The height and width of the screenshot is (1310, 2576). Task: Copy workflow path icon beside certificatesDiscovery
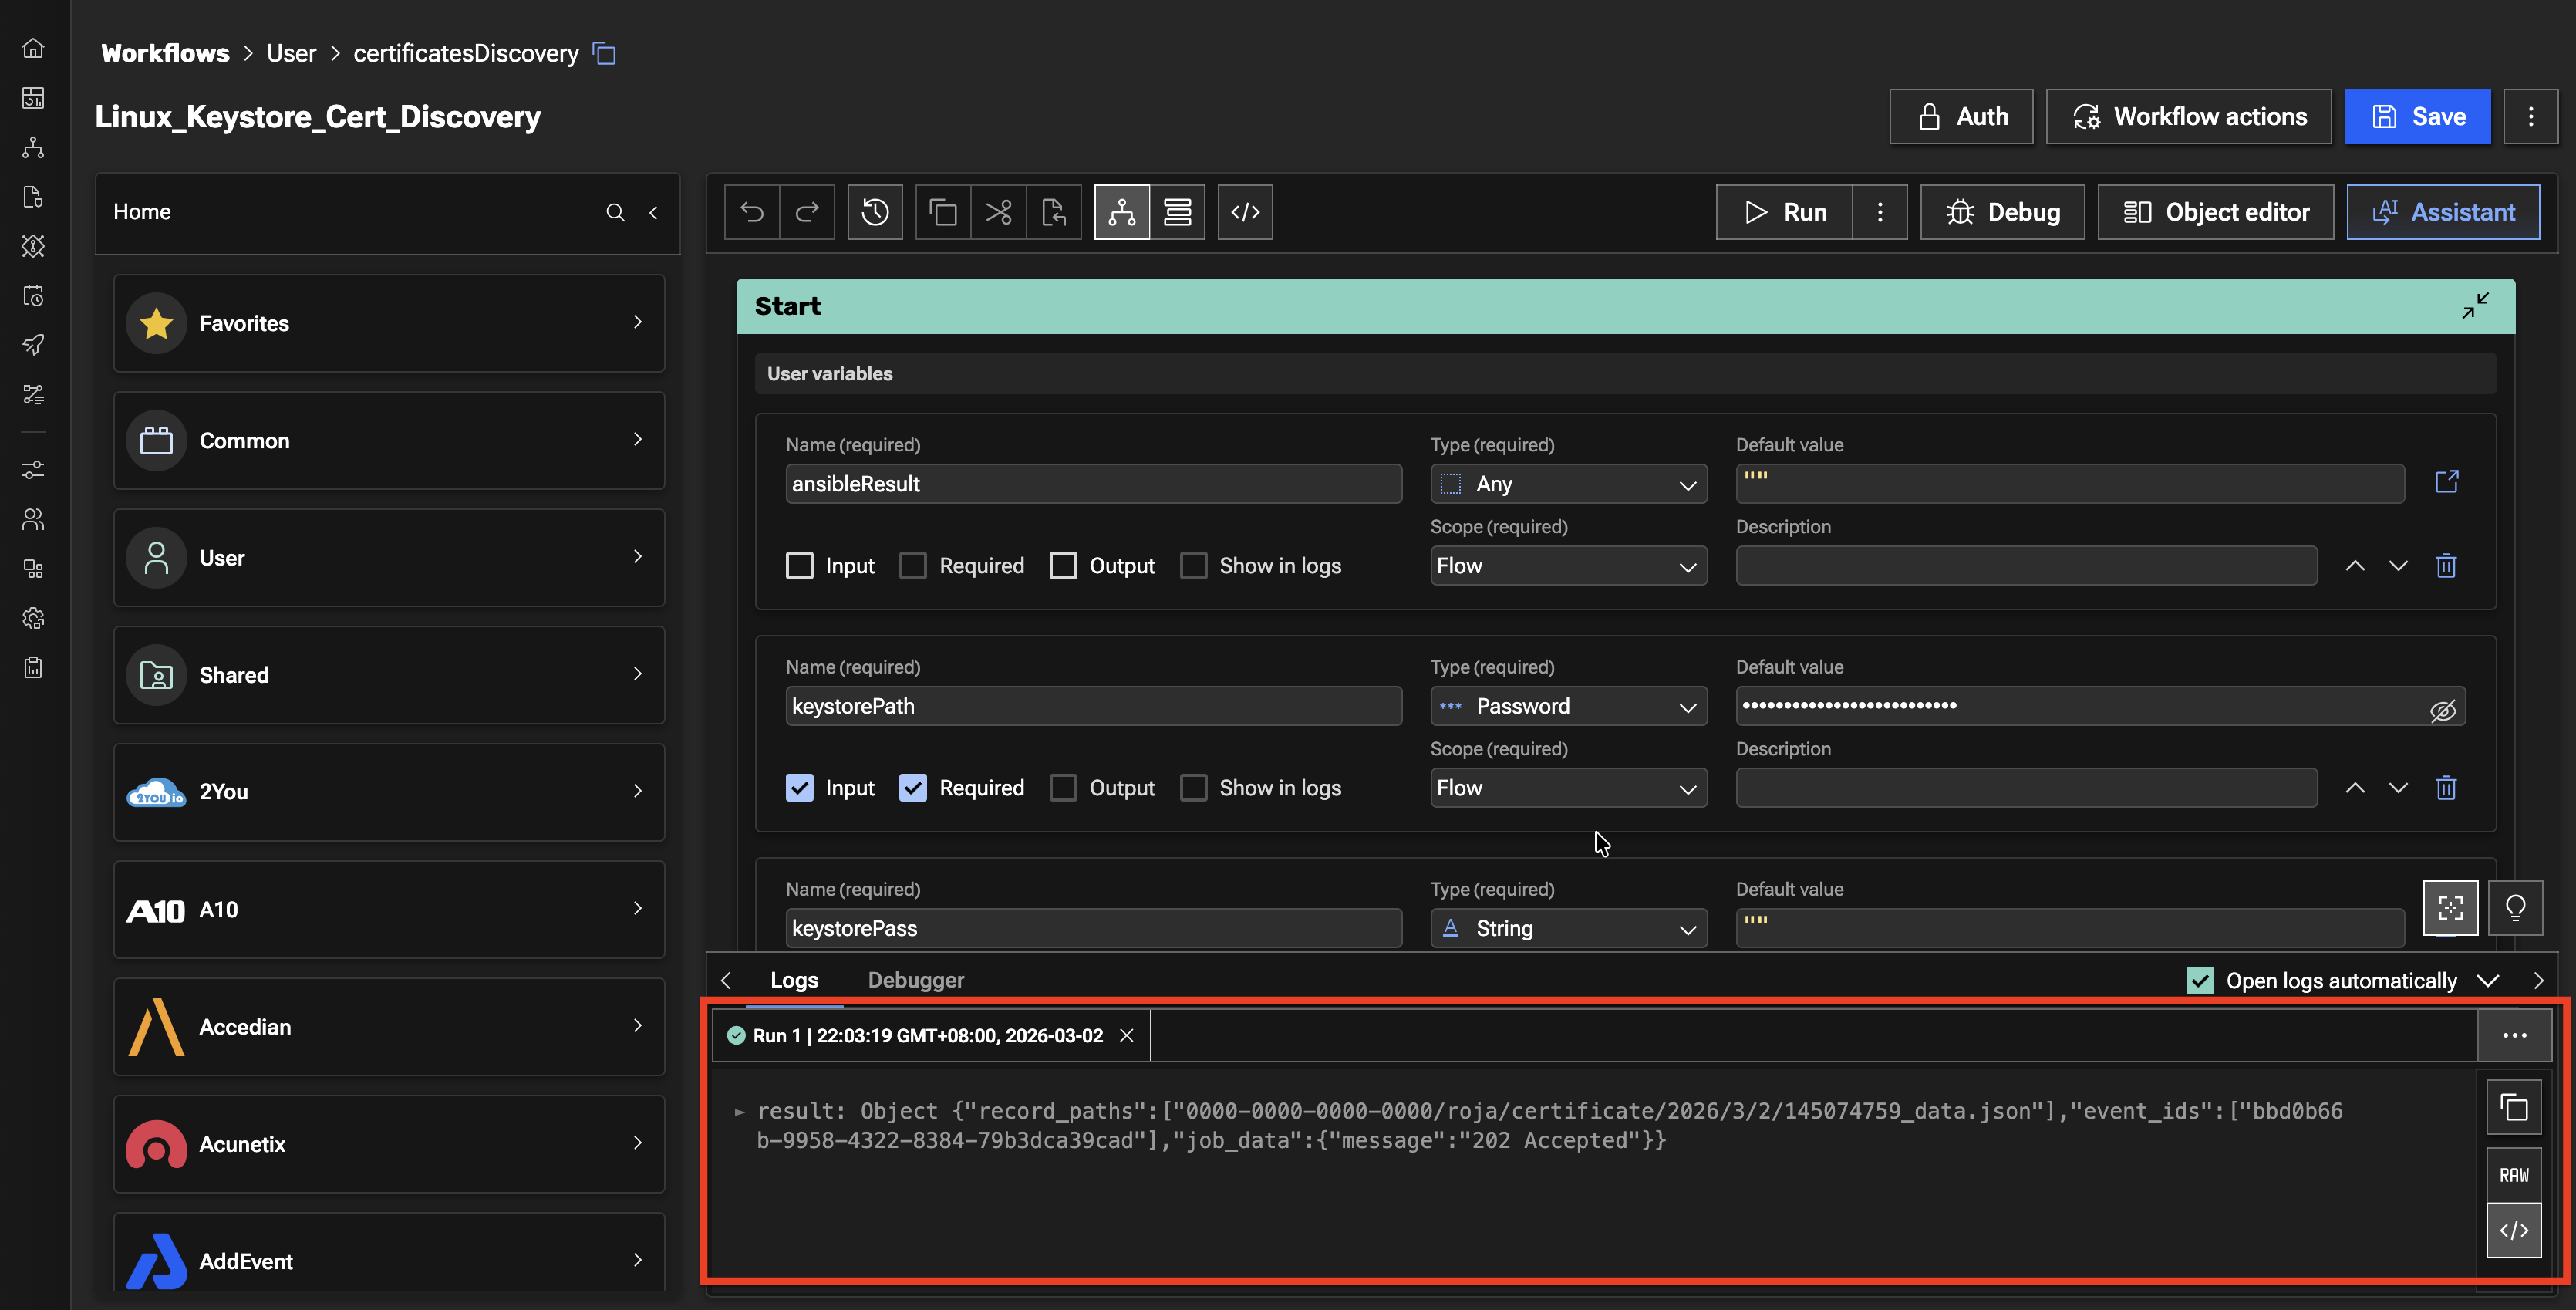[x=604, y=53]
